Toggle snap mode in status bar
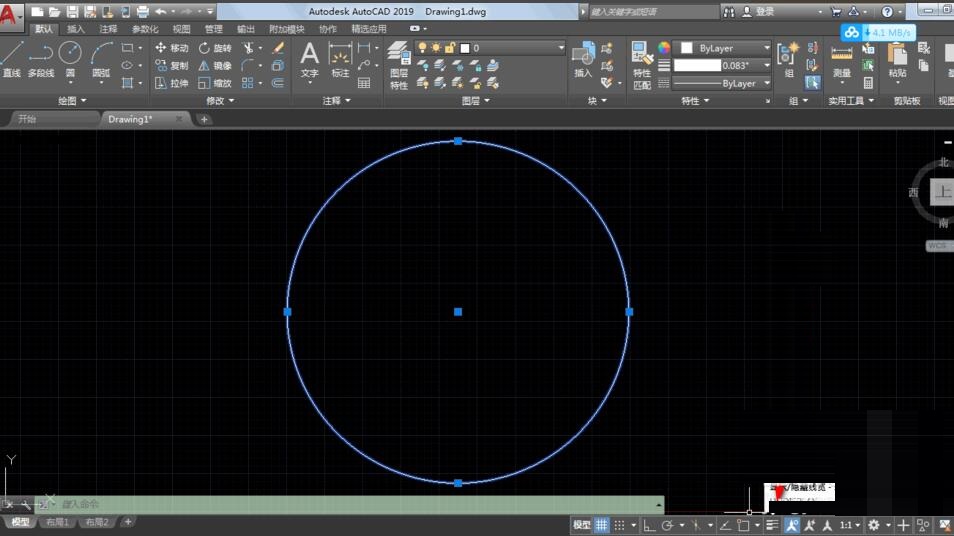Image resolution: width=954 pixels, height=536 pixels. (619, 524)
